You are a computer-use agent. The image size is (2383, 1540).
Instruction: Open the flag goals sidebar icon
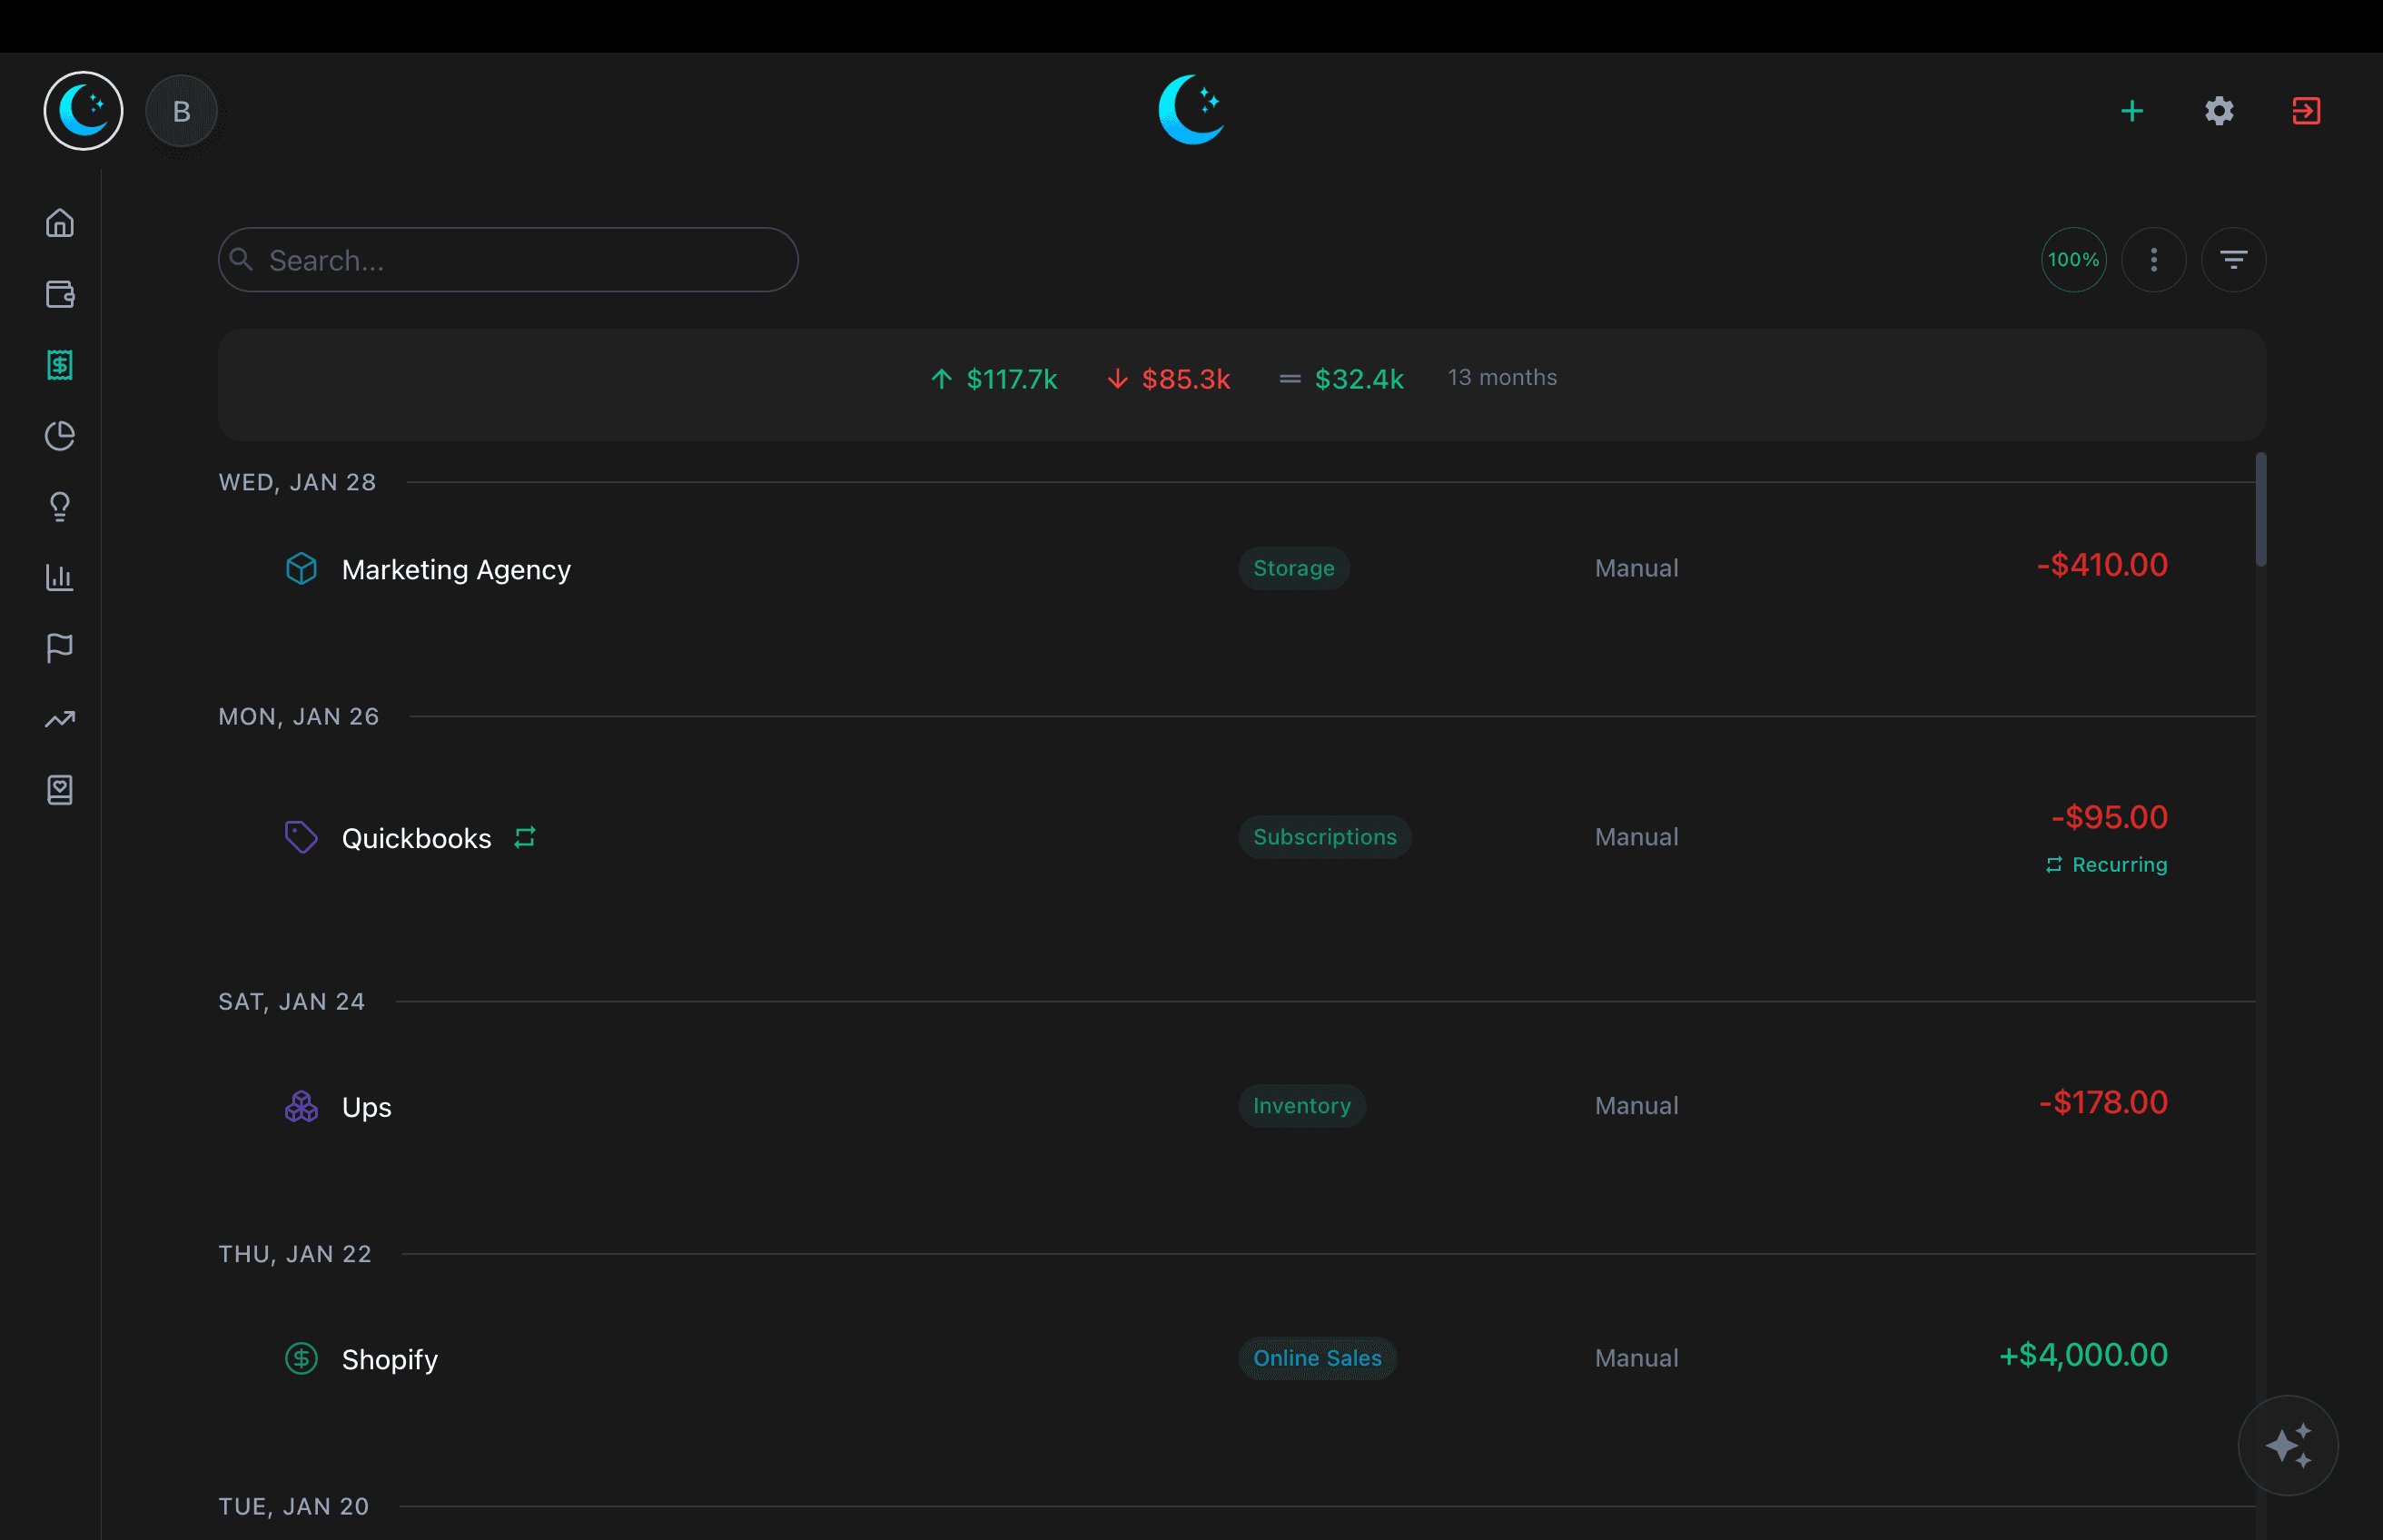(60, 648)
